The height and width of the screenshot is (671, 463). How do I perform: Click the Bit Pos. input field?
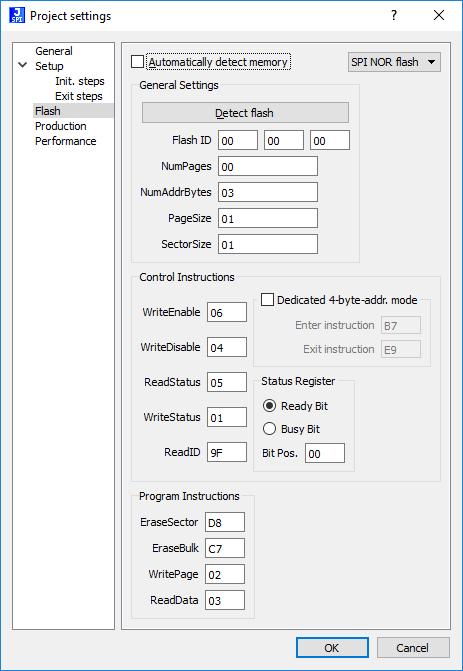pos(325,453)
